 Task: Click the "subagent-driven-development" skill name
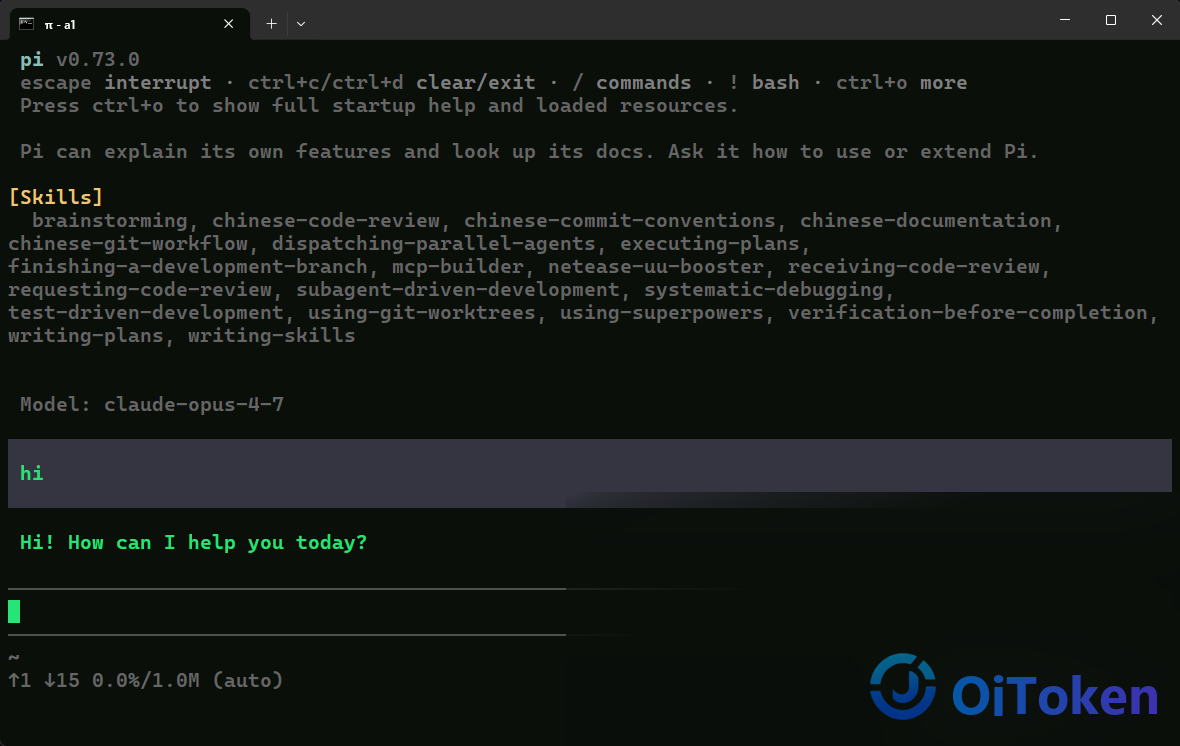click(458, 290)
